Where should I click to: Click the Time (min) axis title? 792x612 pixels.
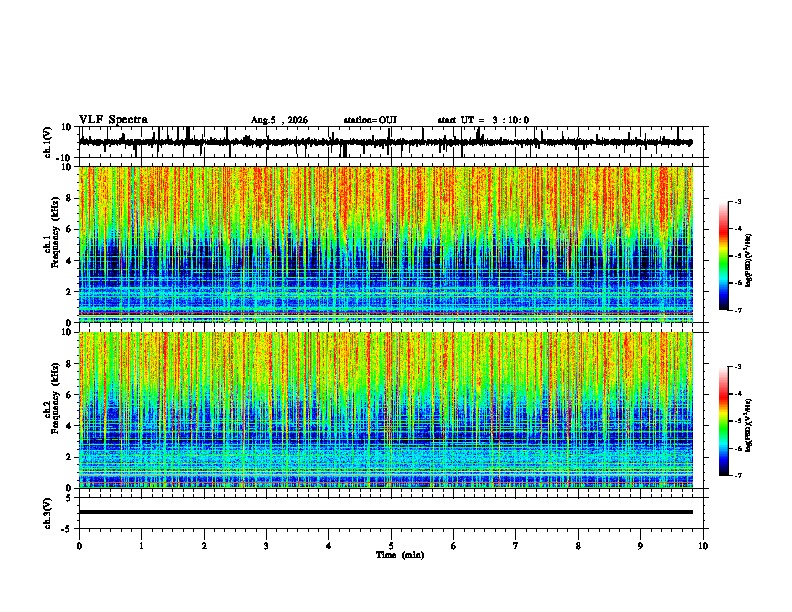400,555
